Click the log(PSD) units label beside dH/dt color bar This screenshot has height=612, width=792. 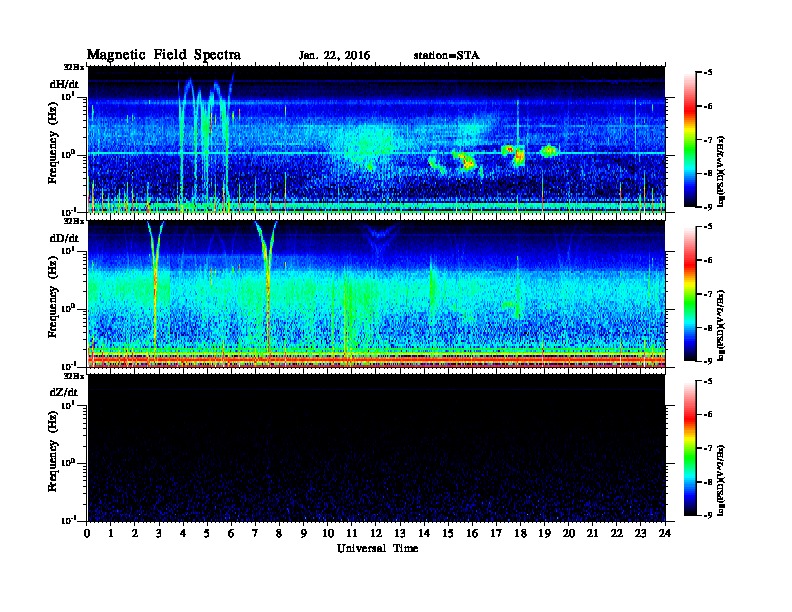coord(722,171)
